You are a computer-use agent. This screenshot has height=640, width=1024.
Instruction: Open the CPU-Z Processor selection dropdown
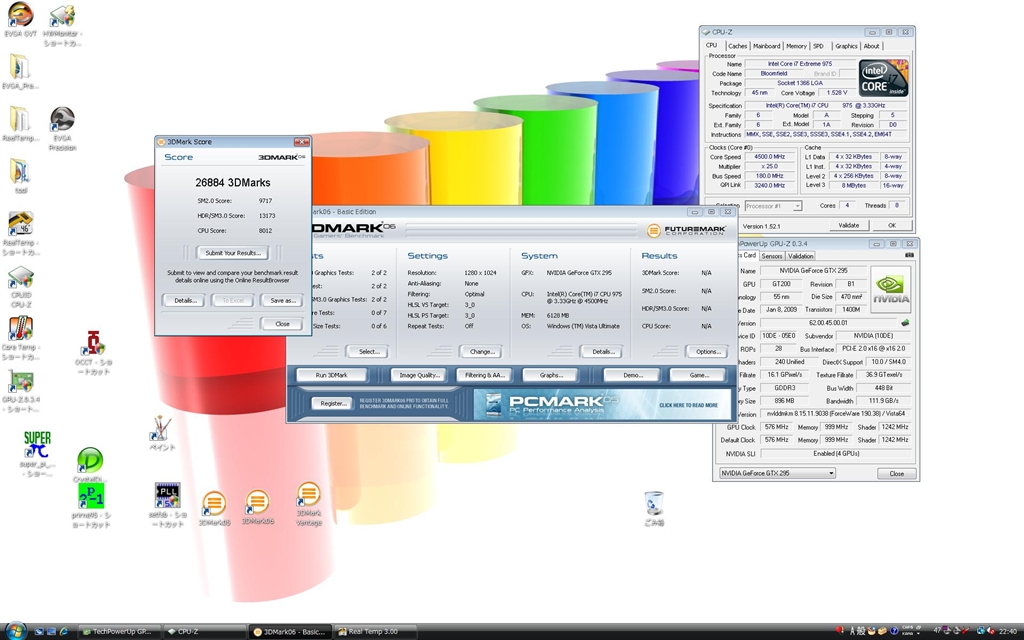tap(773, 206)
